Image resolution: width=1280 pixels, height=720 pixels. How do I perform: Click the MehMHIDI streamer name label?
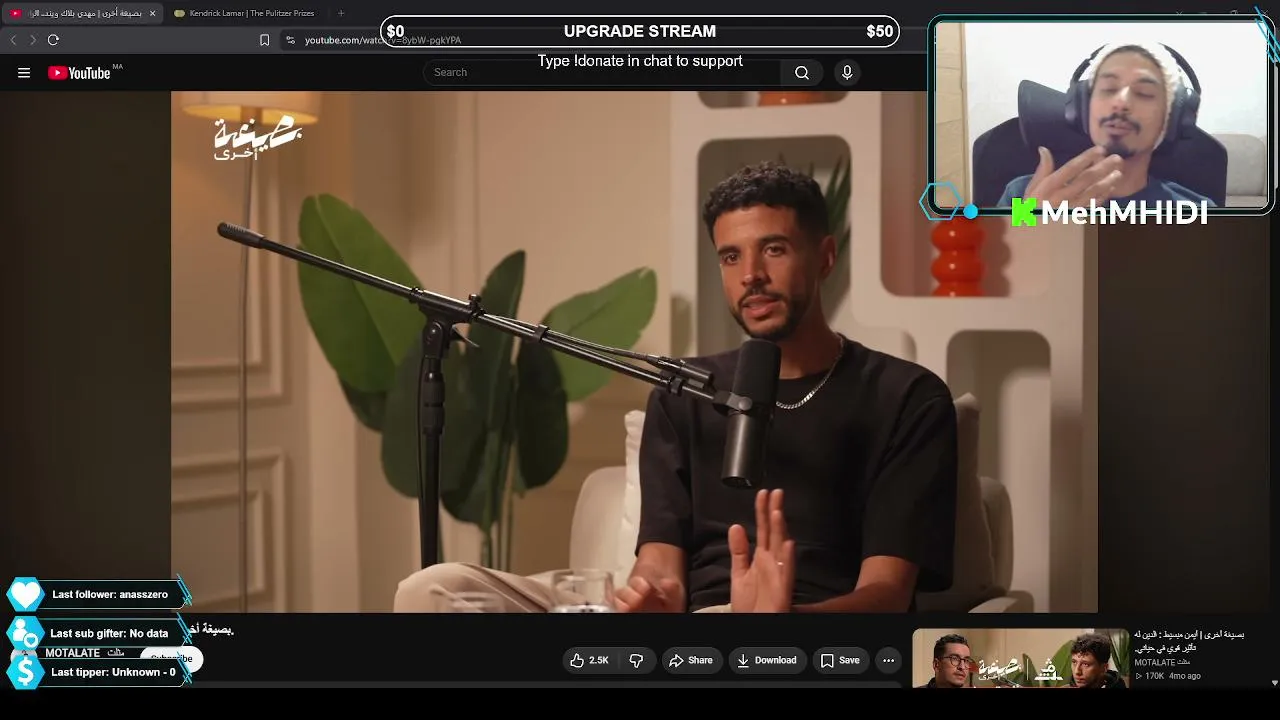click(x=1124, y=212)
